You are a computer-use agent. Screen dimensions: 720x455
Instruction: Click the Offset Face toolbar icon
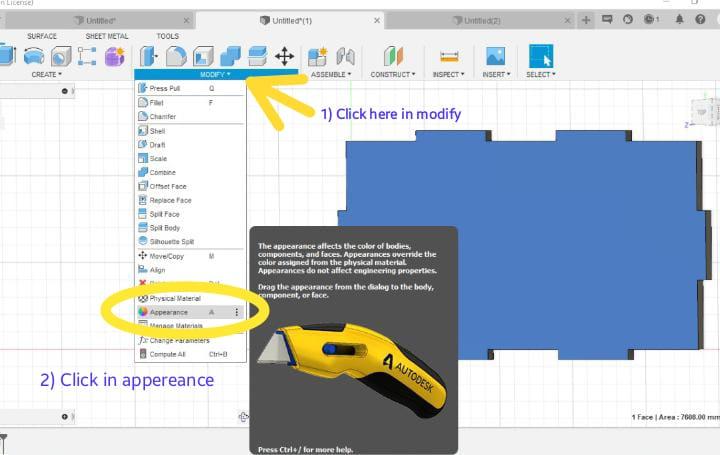coord(258,56)
